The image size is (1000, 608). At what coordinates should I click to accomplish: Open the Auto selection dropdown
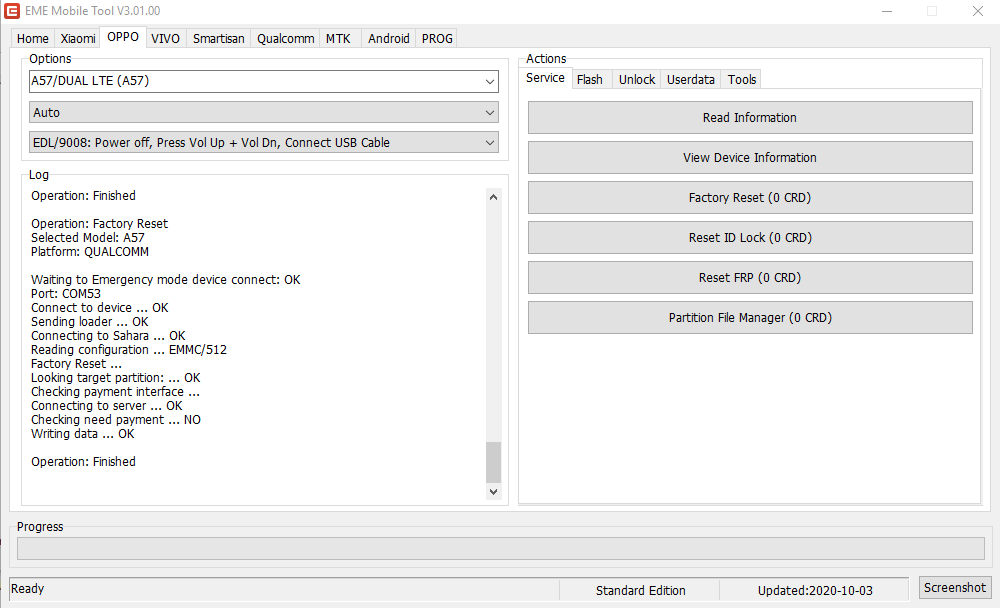[x=263, y=112]
